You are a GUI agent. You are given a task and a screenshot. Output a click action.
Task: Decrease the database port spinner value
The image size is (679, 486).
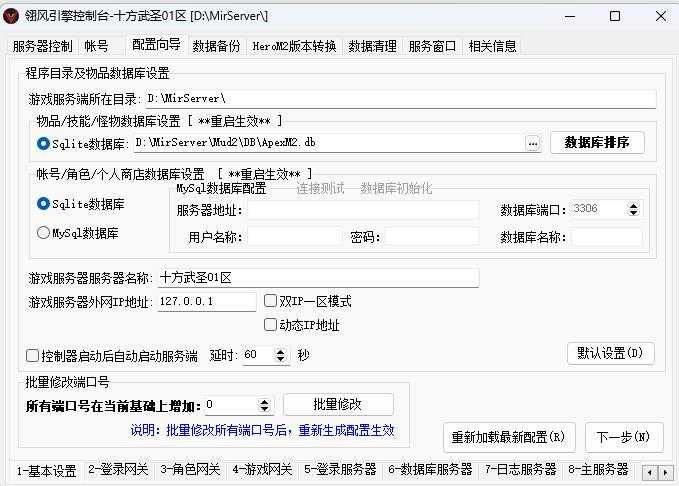coord(634,213)
